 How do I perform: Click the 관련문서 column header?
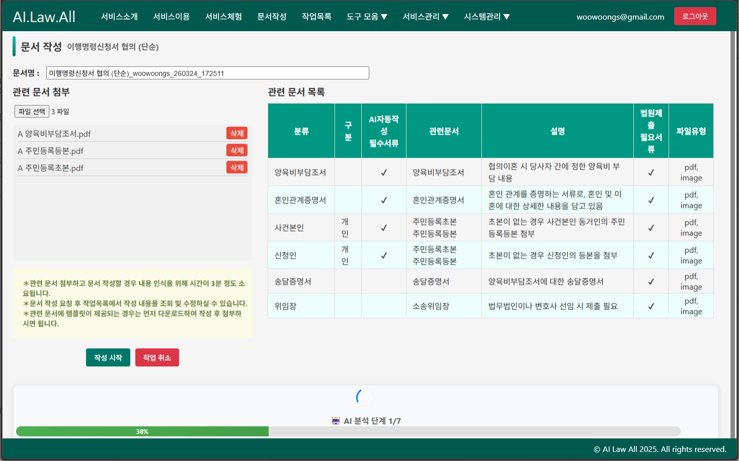point(443,131)
